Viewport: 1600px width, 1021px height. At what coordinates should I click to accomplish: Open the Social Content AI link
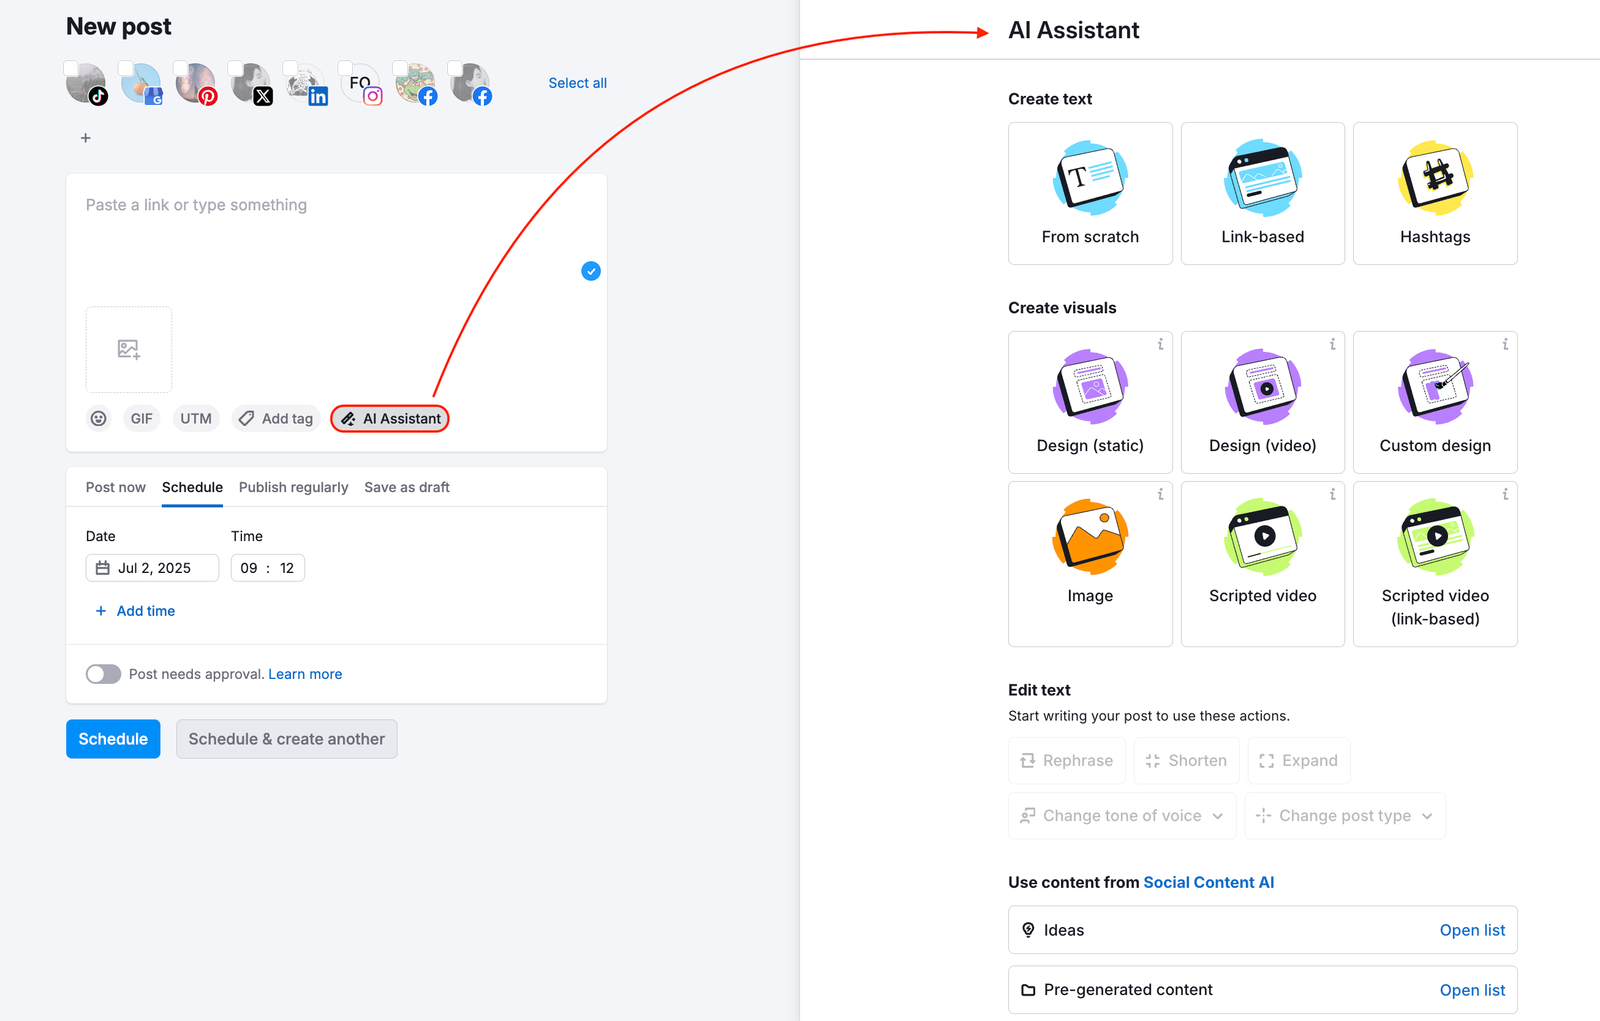coord(1209,882)
